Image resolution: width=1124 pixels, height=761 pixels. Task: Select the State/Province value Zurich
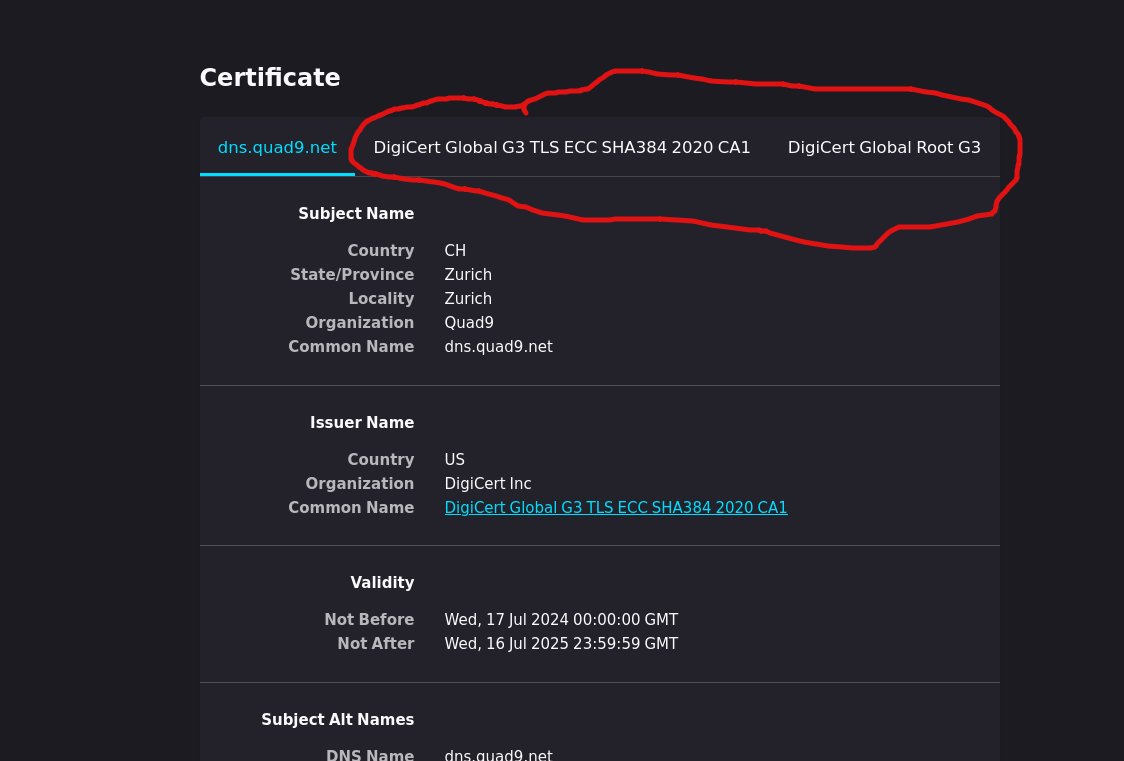[x=468, y=274]
